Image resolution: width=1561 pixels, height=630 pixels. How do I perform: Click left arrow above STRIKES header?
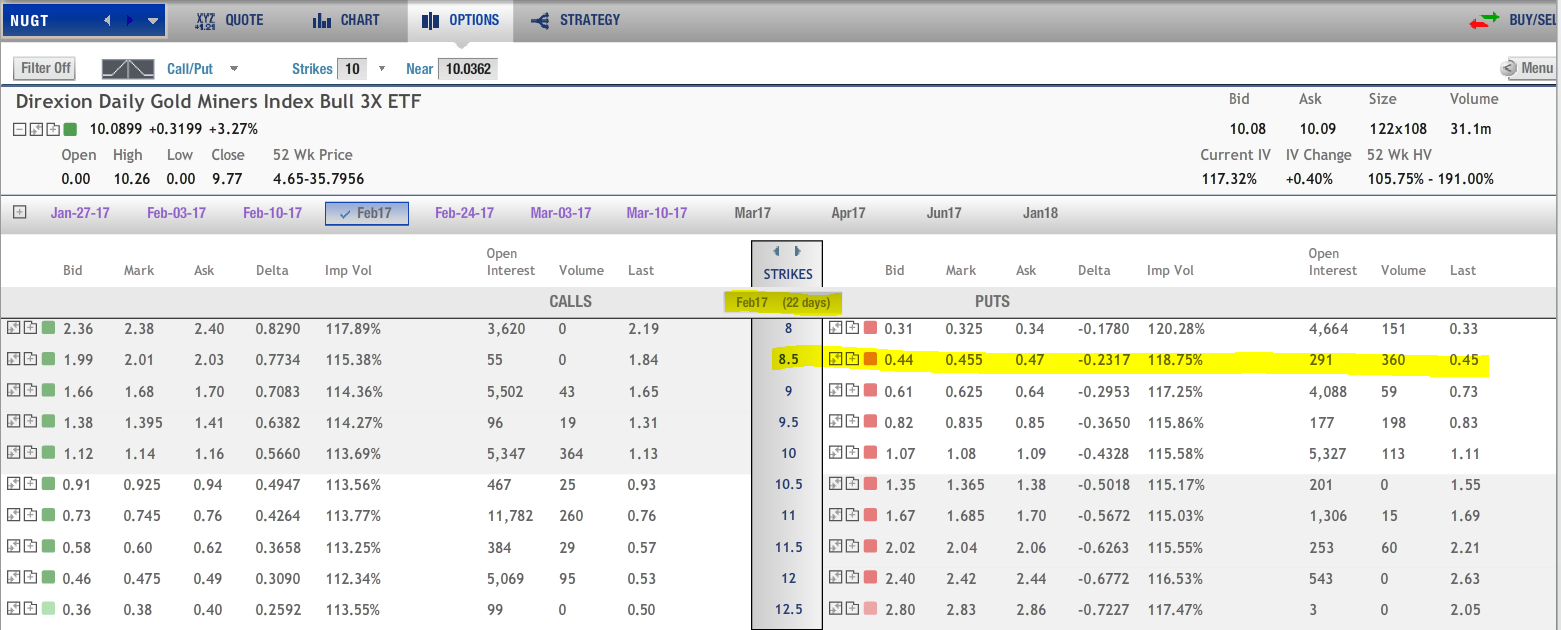[x=777, y=251]
